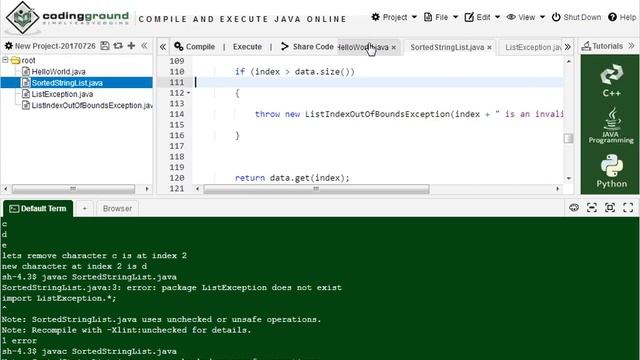The width and height of the screenshot is (640, 360).
Task: Switch to the SortedStringList.java tab
Action: pos(447,47)
